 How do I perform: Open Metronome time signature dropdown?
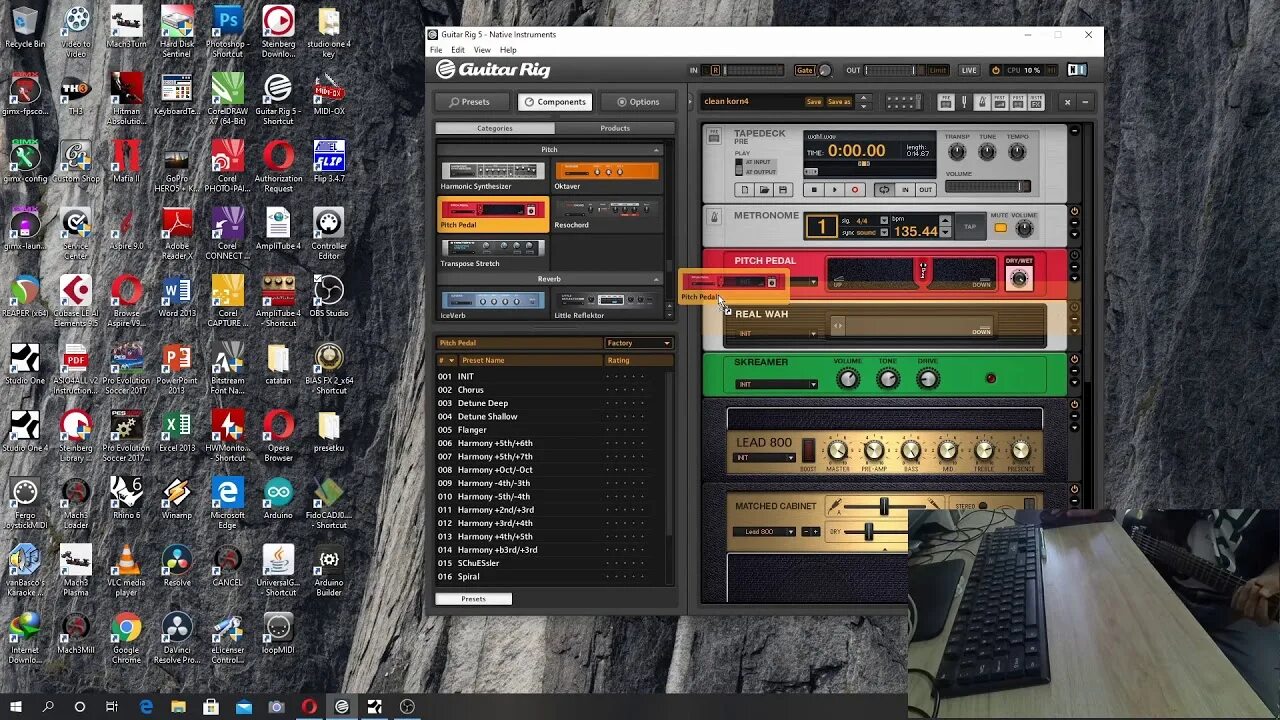[884, 219]
